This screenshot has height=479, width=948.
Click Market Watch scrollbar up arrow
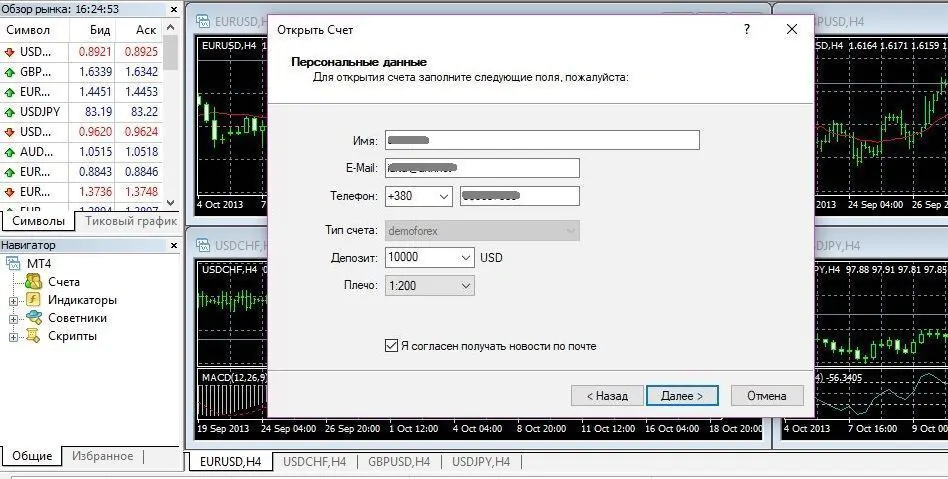point(170,28)
